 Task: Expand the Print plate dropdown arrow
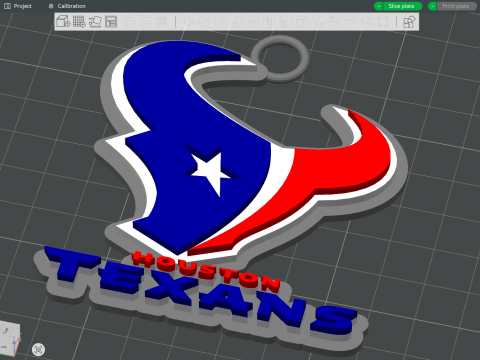432,6
